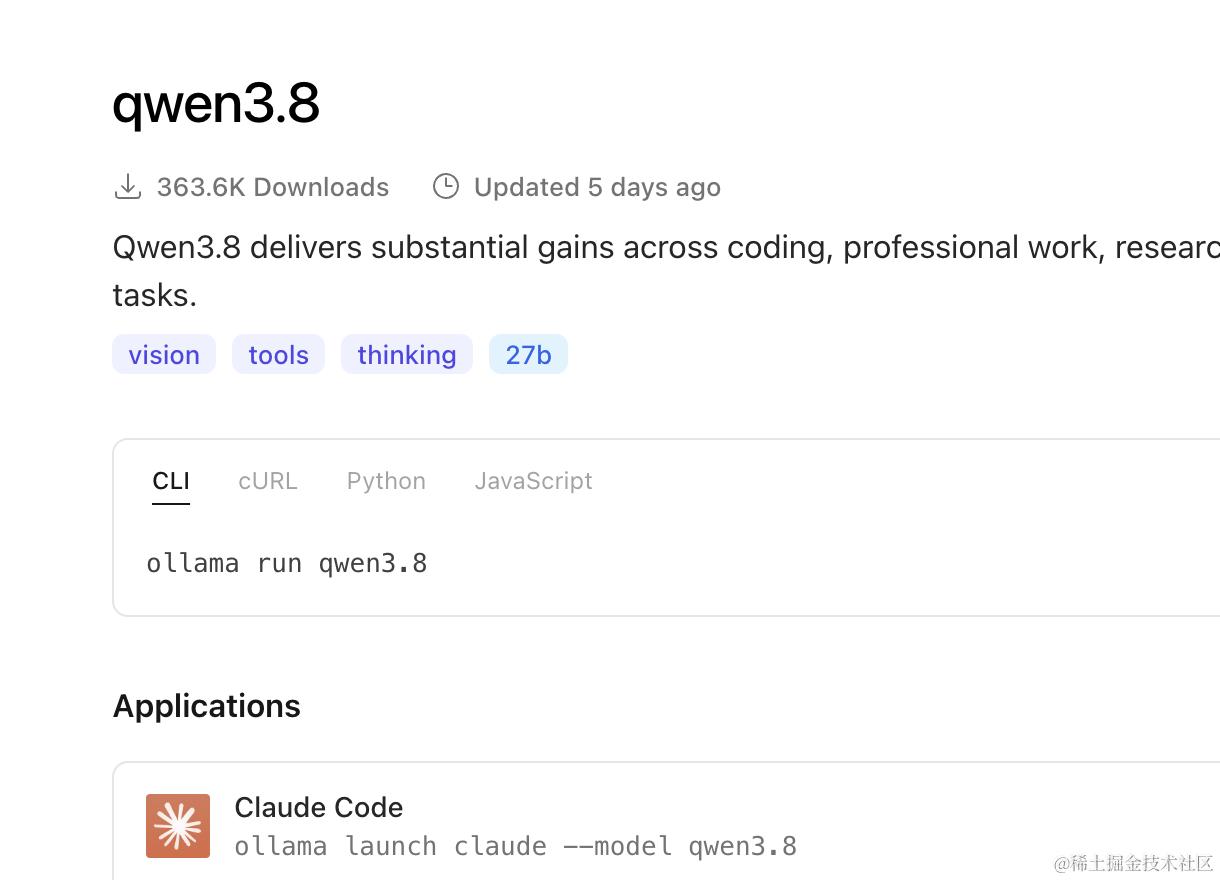
Task: Select the vision tag
Action: click(164, 355)
